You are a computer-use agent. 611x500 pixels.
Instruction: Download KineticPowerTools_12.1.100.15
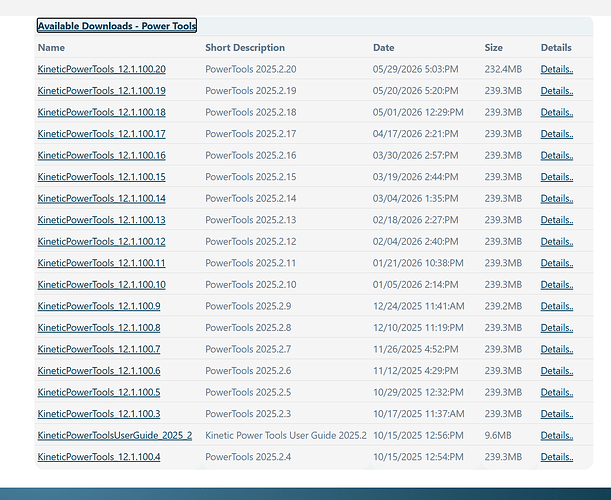click(101, 177)
